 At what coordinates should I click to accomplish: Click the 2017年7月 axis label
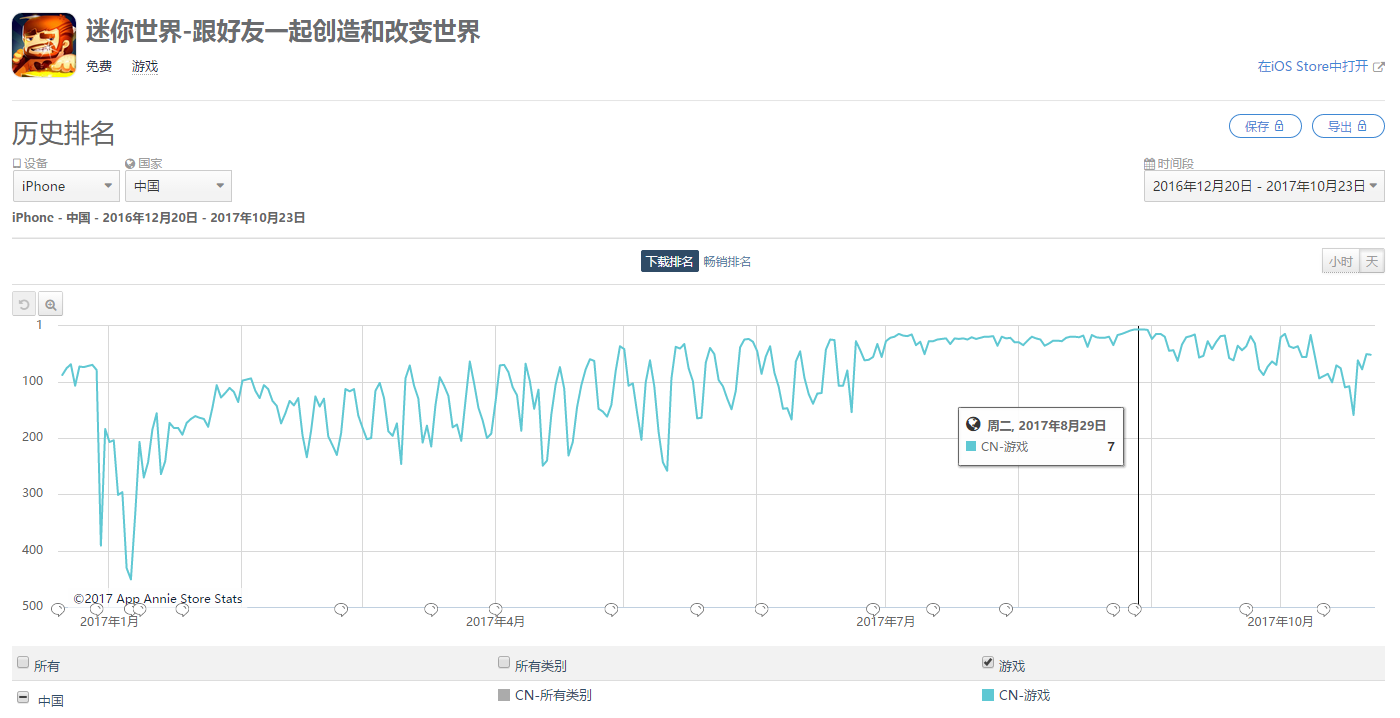coord(886,622)
